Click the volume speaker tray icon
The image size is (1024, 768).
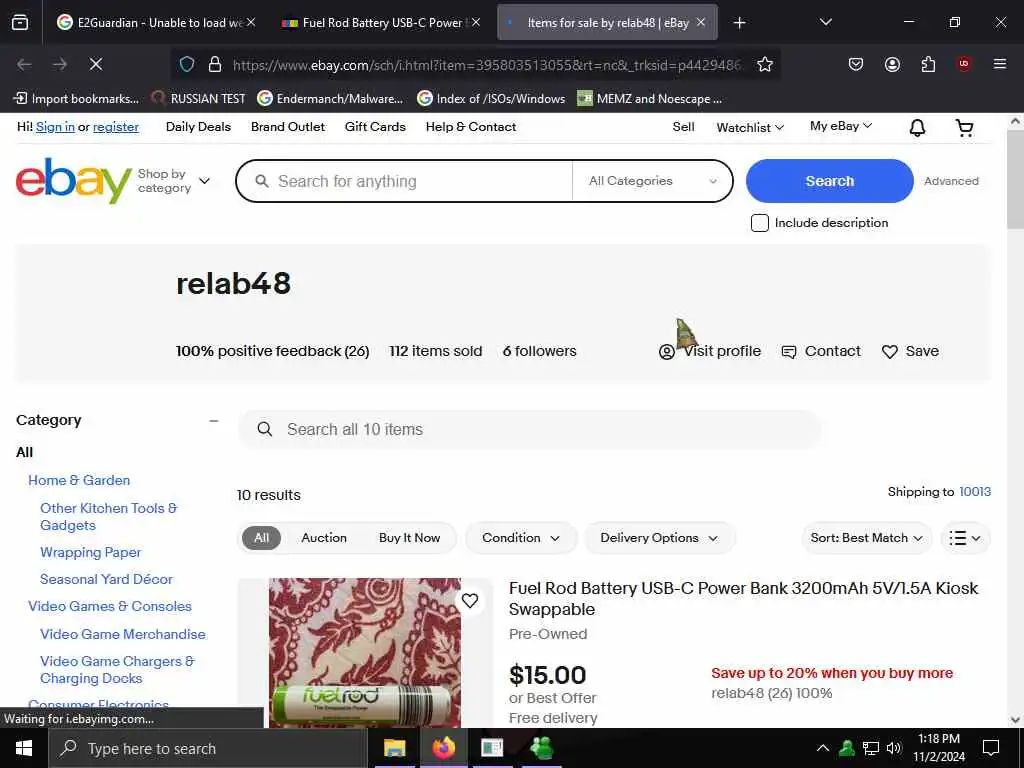point(894,748)
